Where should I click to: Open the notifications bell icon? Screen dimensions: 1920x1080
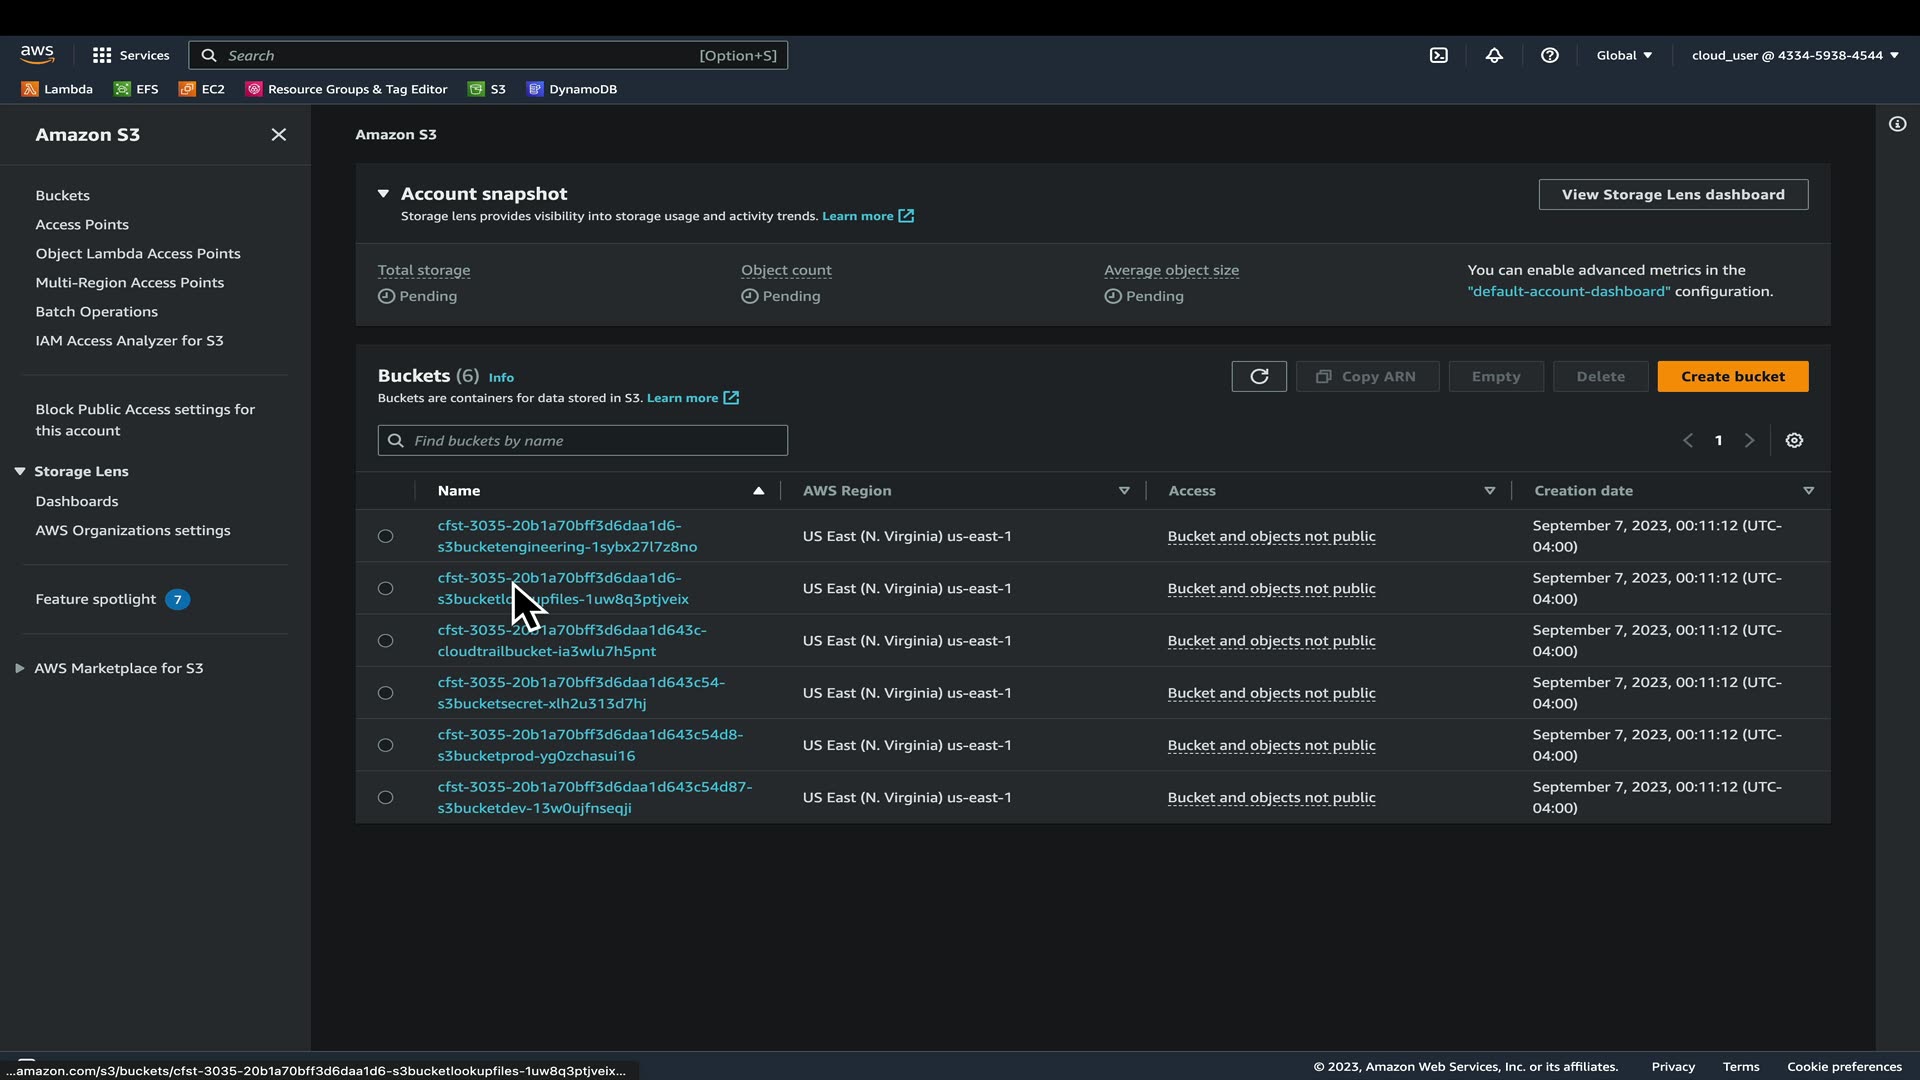tap(1494, 56)
